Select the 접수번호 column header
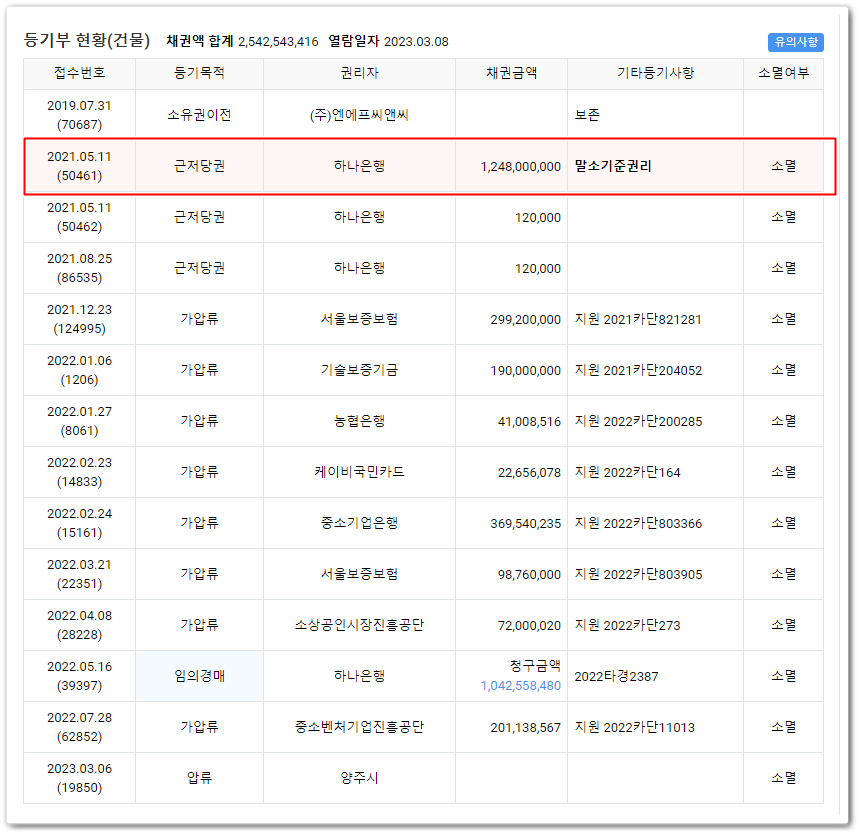This screenshot has width=861, height=836. [x=80, y=73]
